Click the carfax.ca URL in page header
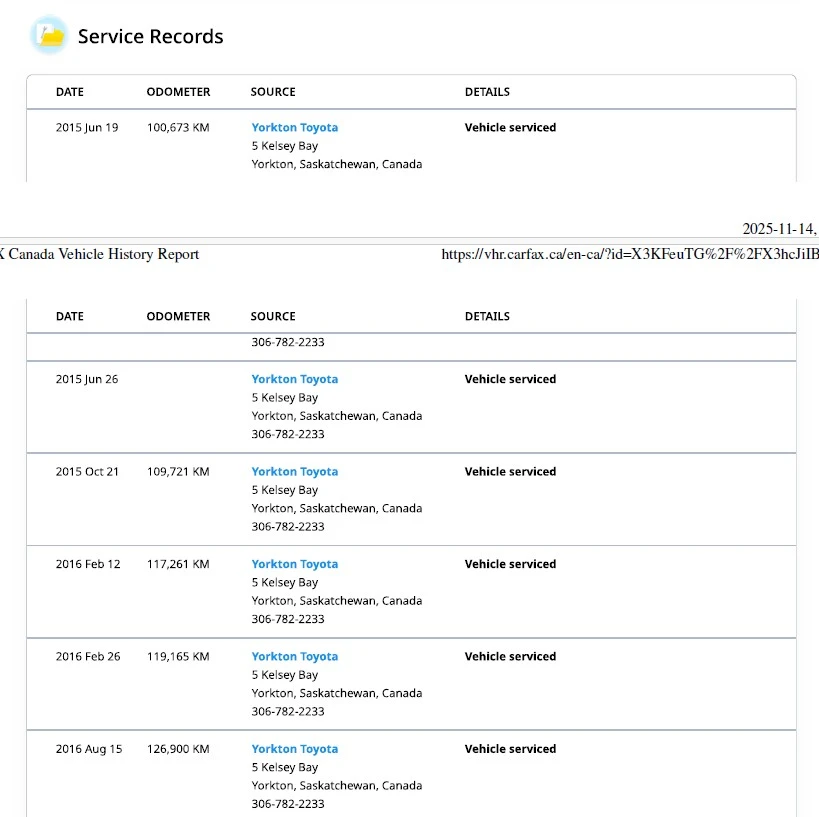819x817 pixels. coord(630,254)
